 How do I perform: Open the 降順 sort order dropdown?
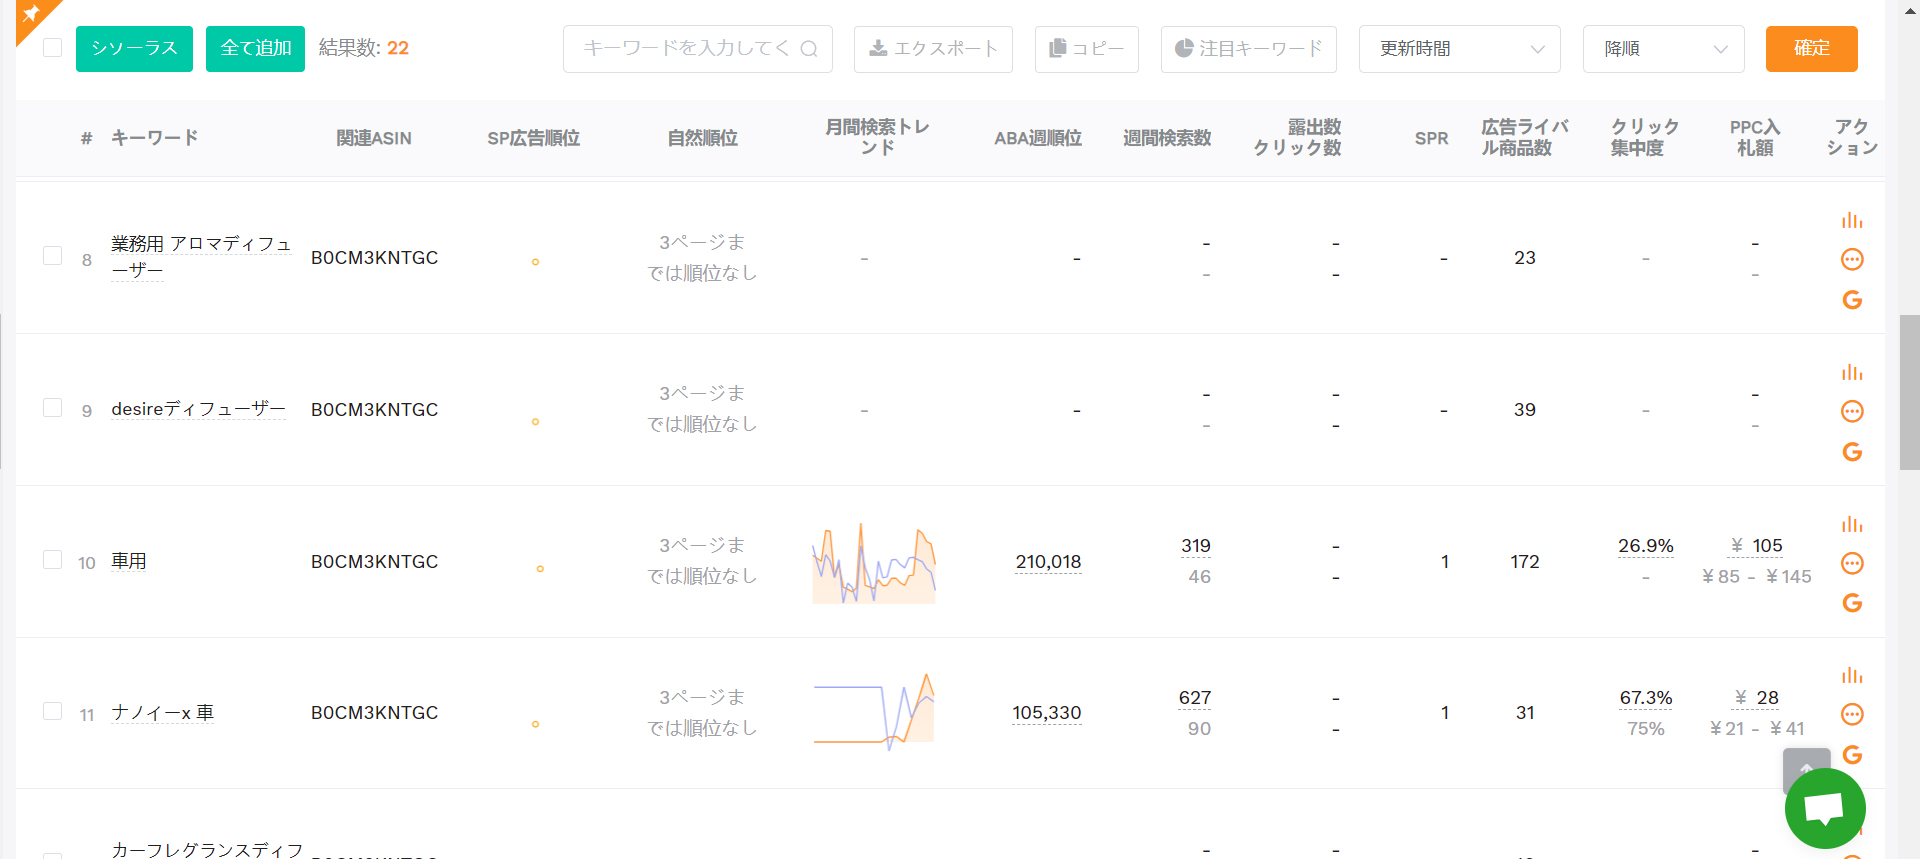tap(1664, 49)
